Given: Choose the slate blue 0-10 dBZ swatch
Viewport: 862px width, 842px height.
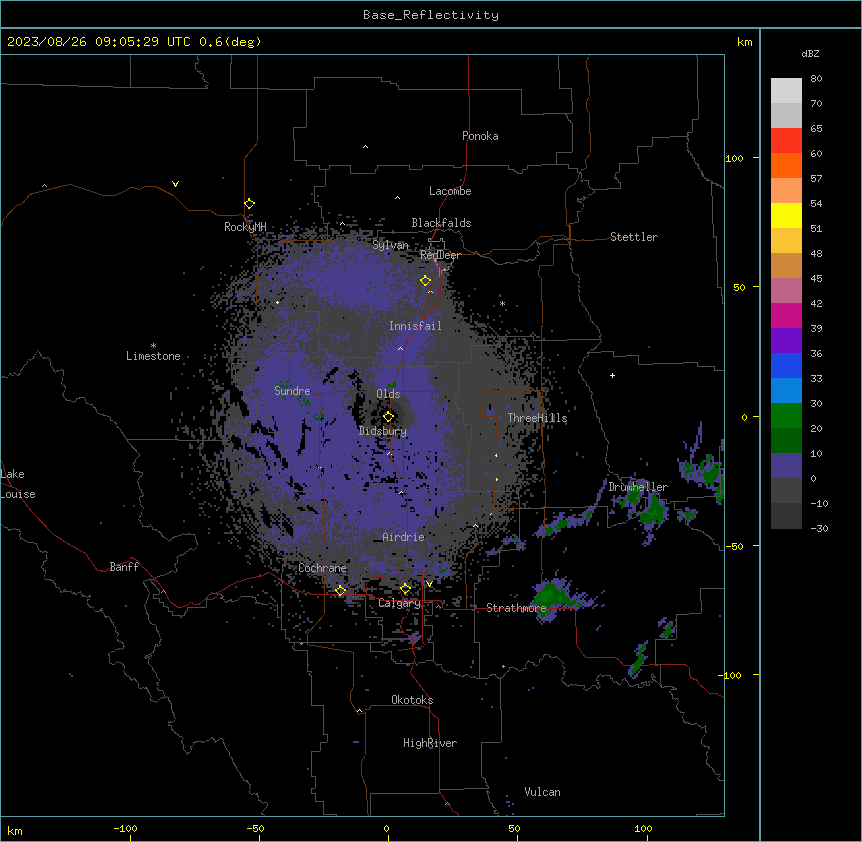Looking at the screenshot, I should [786, 466].
